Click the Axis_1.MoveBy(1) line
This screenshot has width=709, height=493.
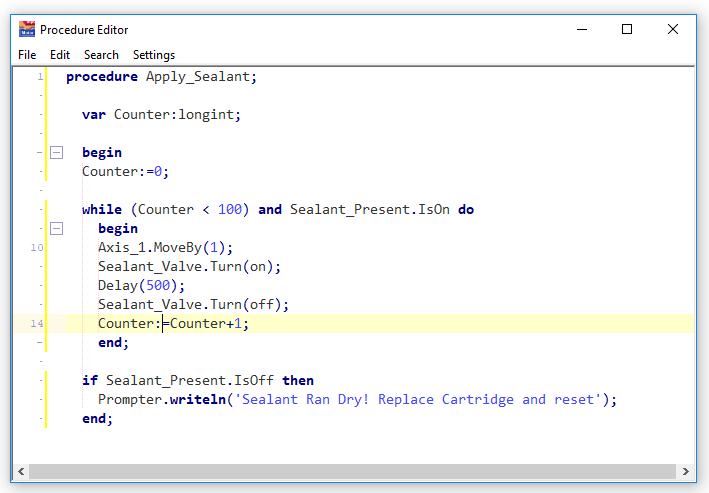[164, 248]
